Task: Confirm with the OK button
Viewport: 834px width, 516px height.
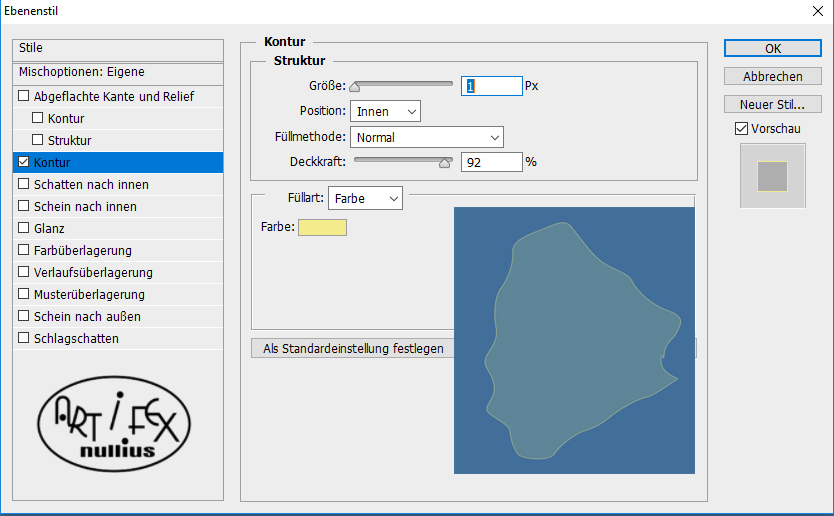Action: [772, 48]
